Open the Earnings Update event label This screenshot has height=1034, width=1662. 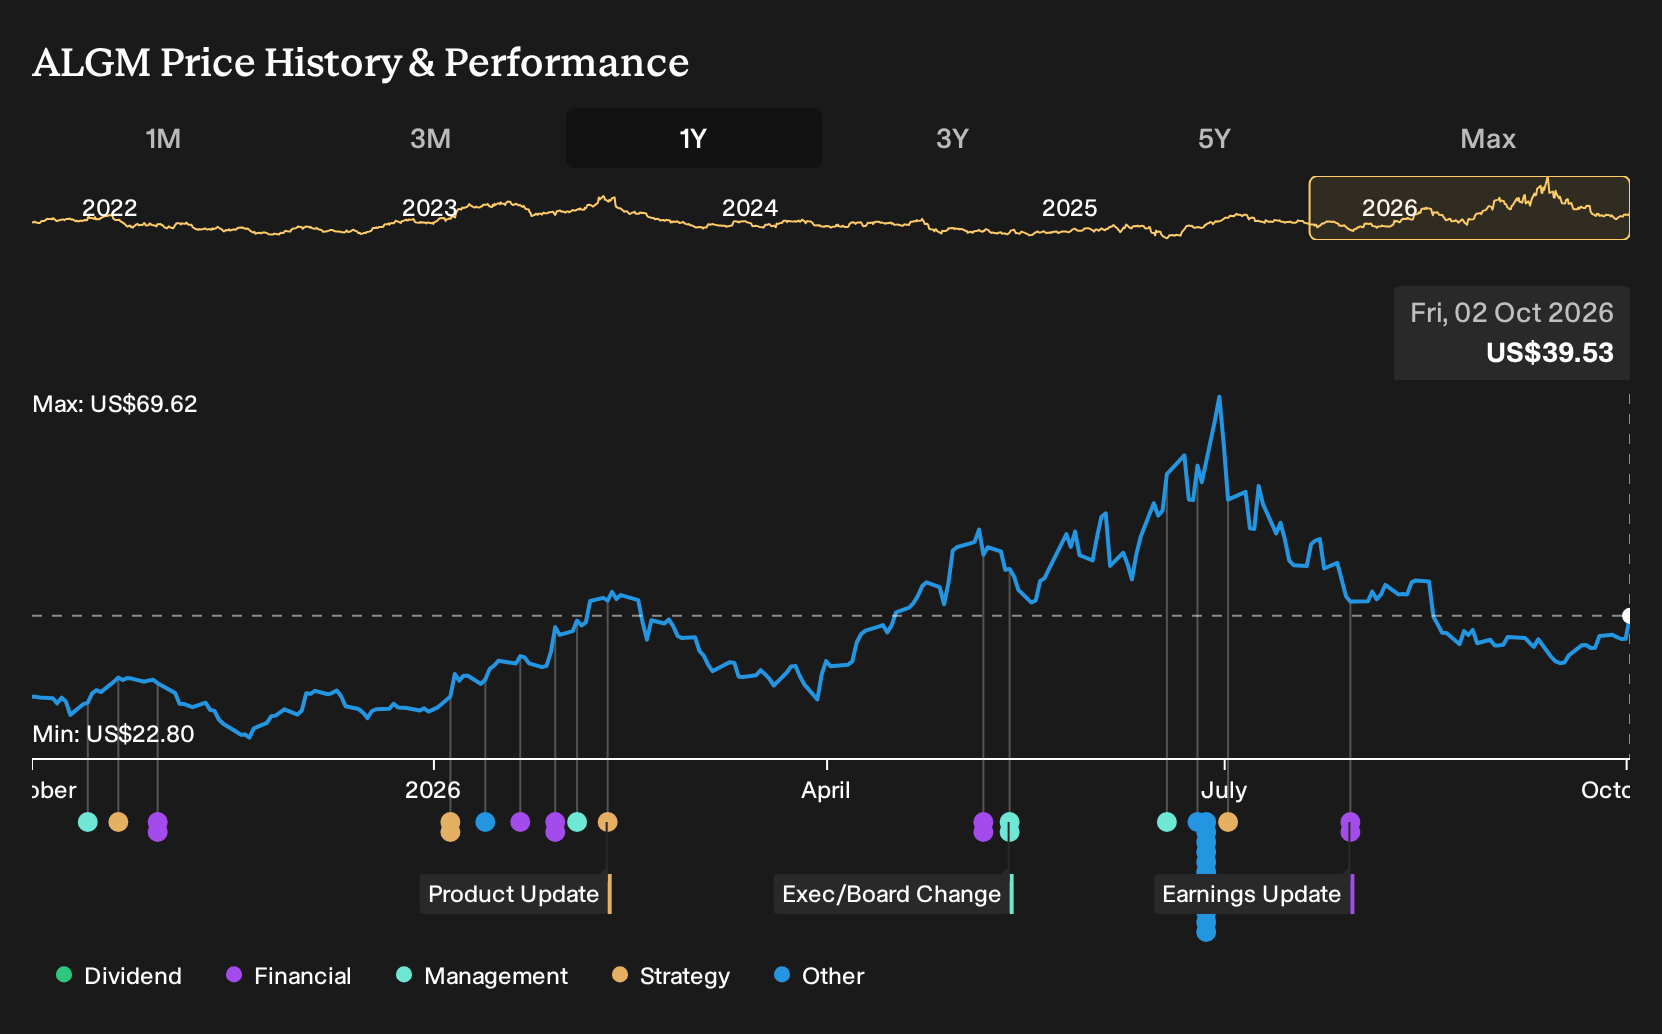point(1254,894)
